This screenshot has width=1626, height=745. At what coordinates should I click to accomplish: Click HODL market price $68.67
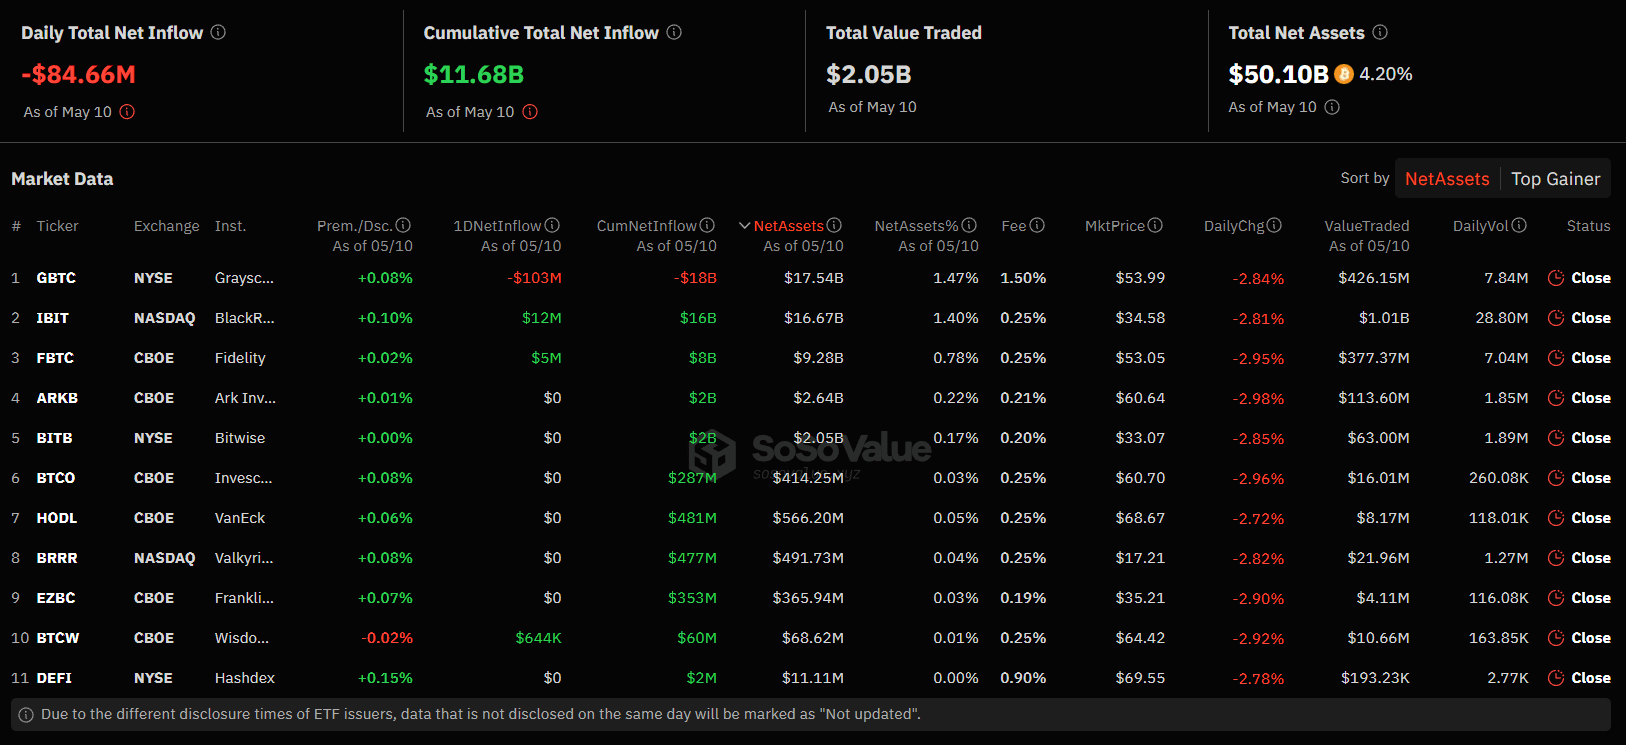click(1140, 518)
